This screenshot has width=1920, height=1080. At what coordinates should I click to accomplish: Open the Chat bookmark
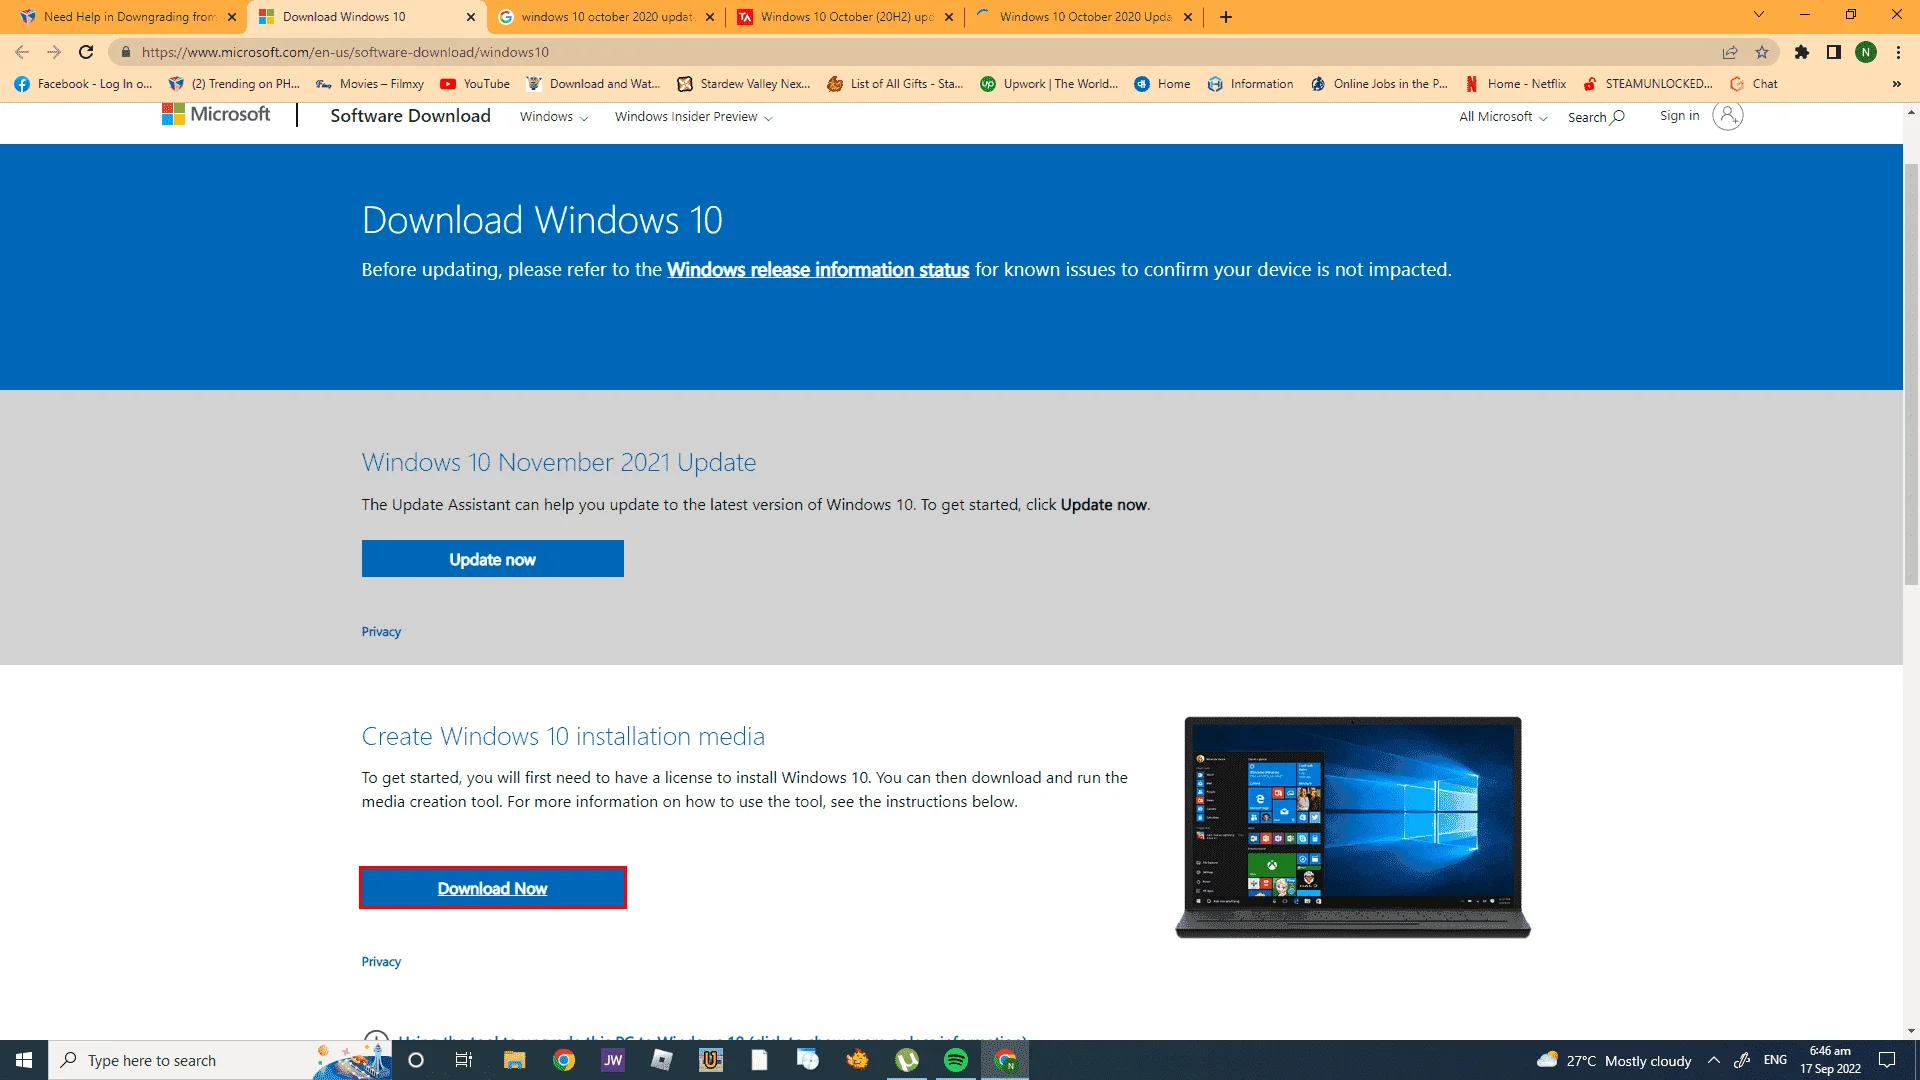[1754, 84]
